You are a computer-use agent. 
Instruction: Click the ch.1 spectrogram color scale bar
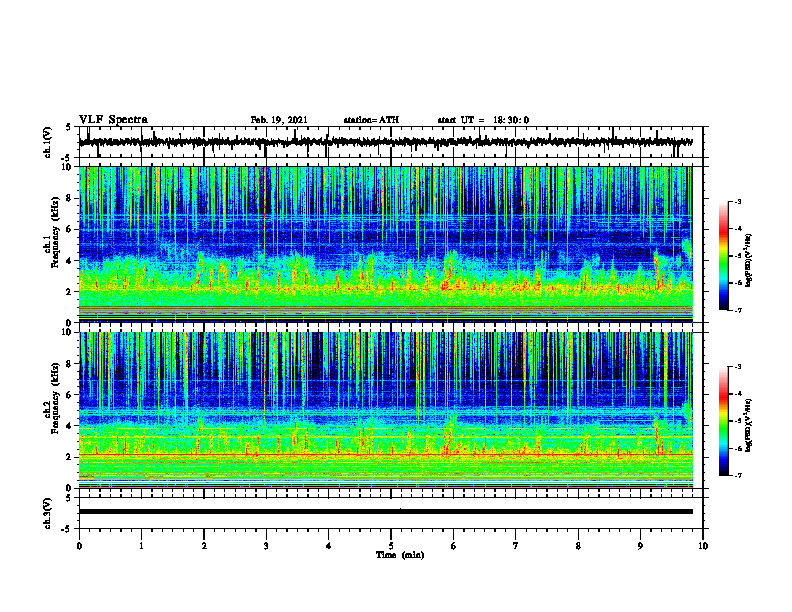724,256
